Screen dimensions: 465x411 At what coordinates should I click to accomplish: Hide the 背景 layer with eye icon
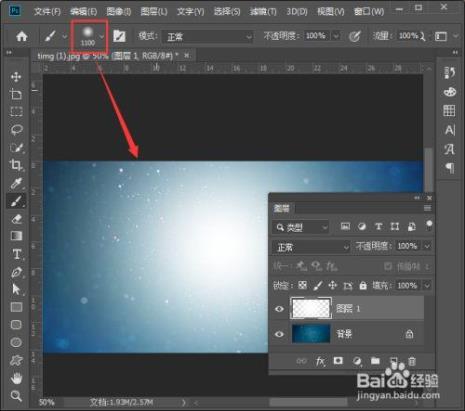pos(279,334)
